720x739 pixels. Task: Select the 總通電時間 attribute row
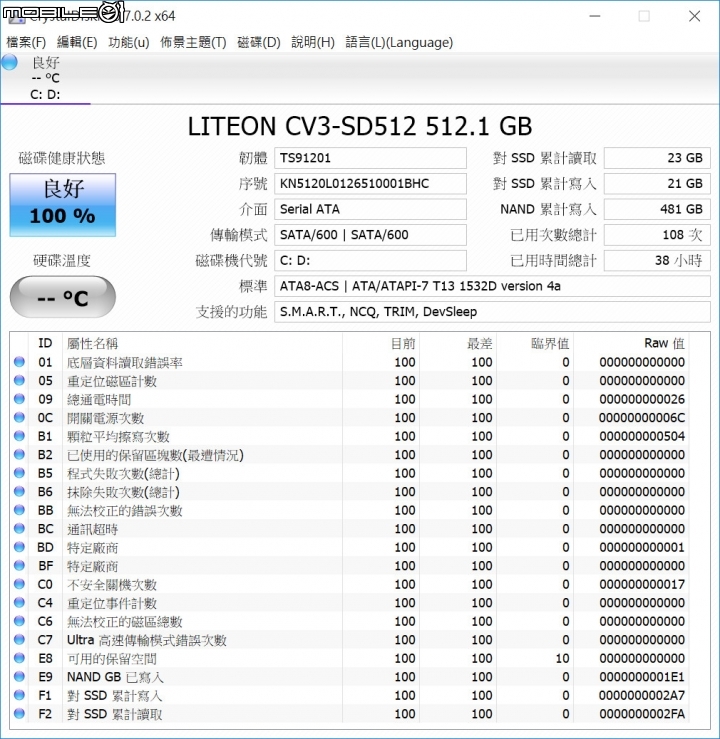(349, 399)
